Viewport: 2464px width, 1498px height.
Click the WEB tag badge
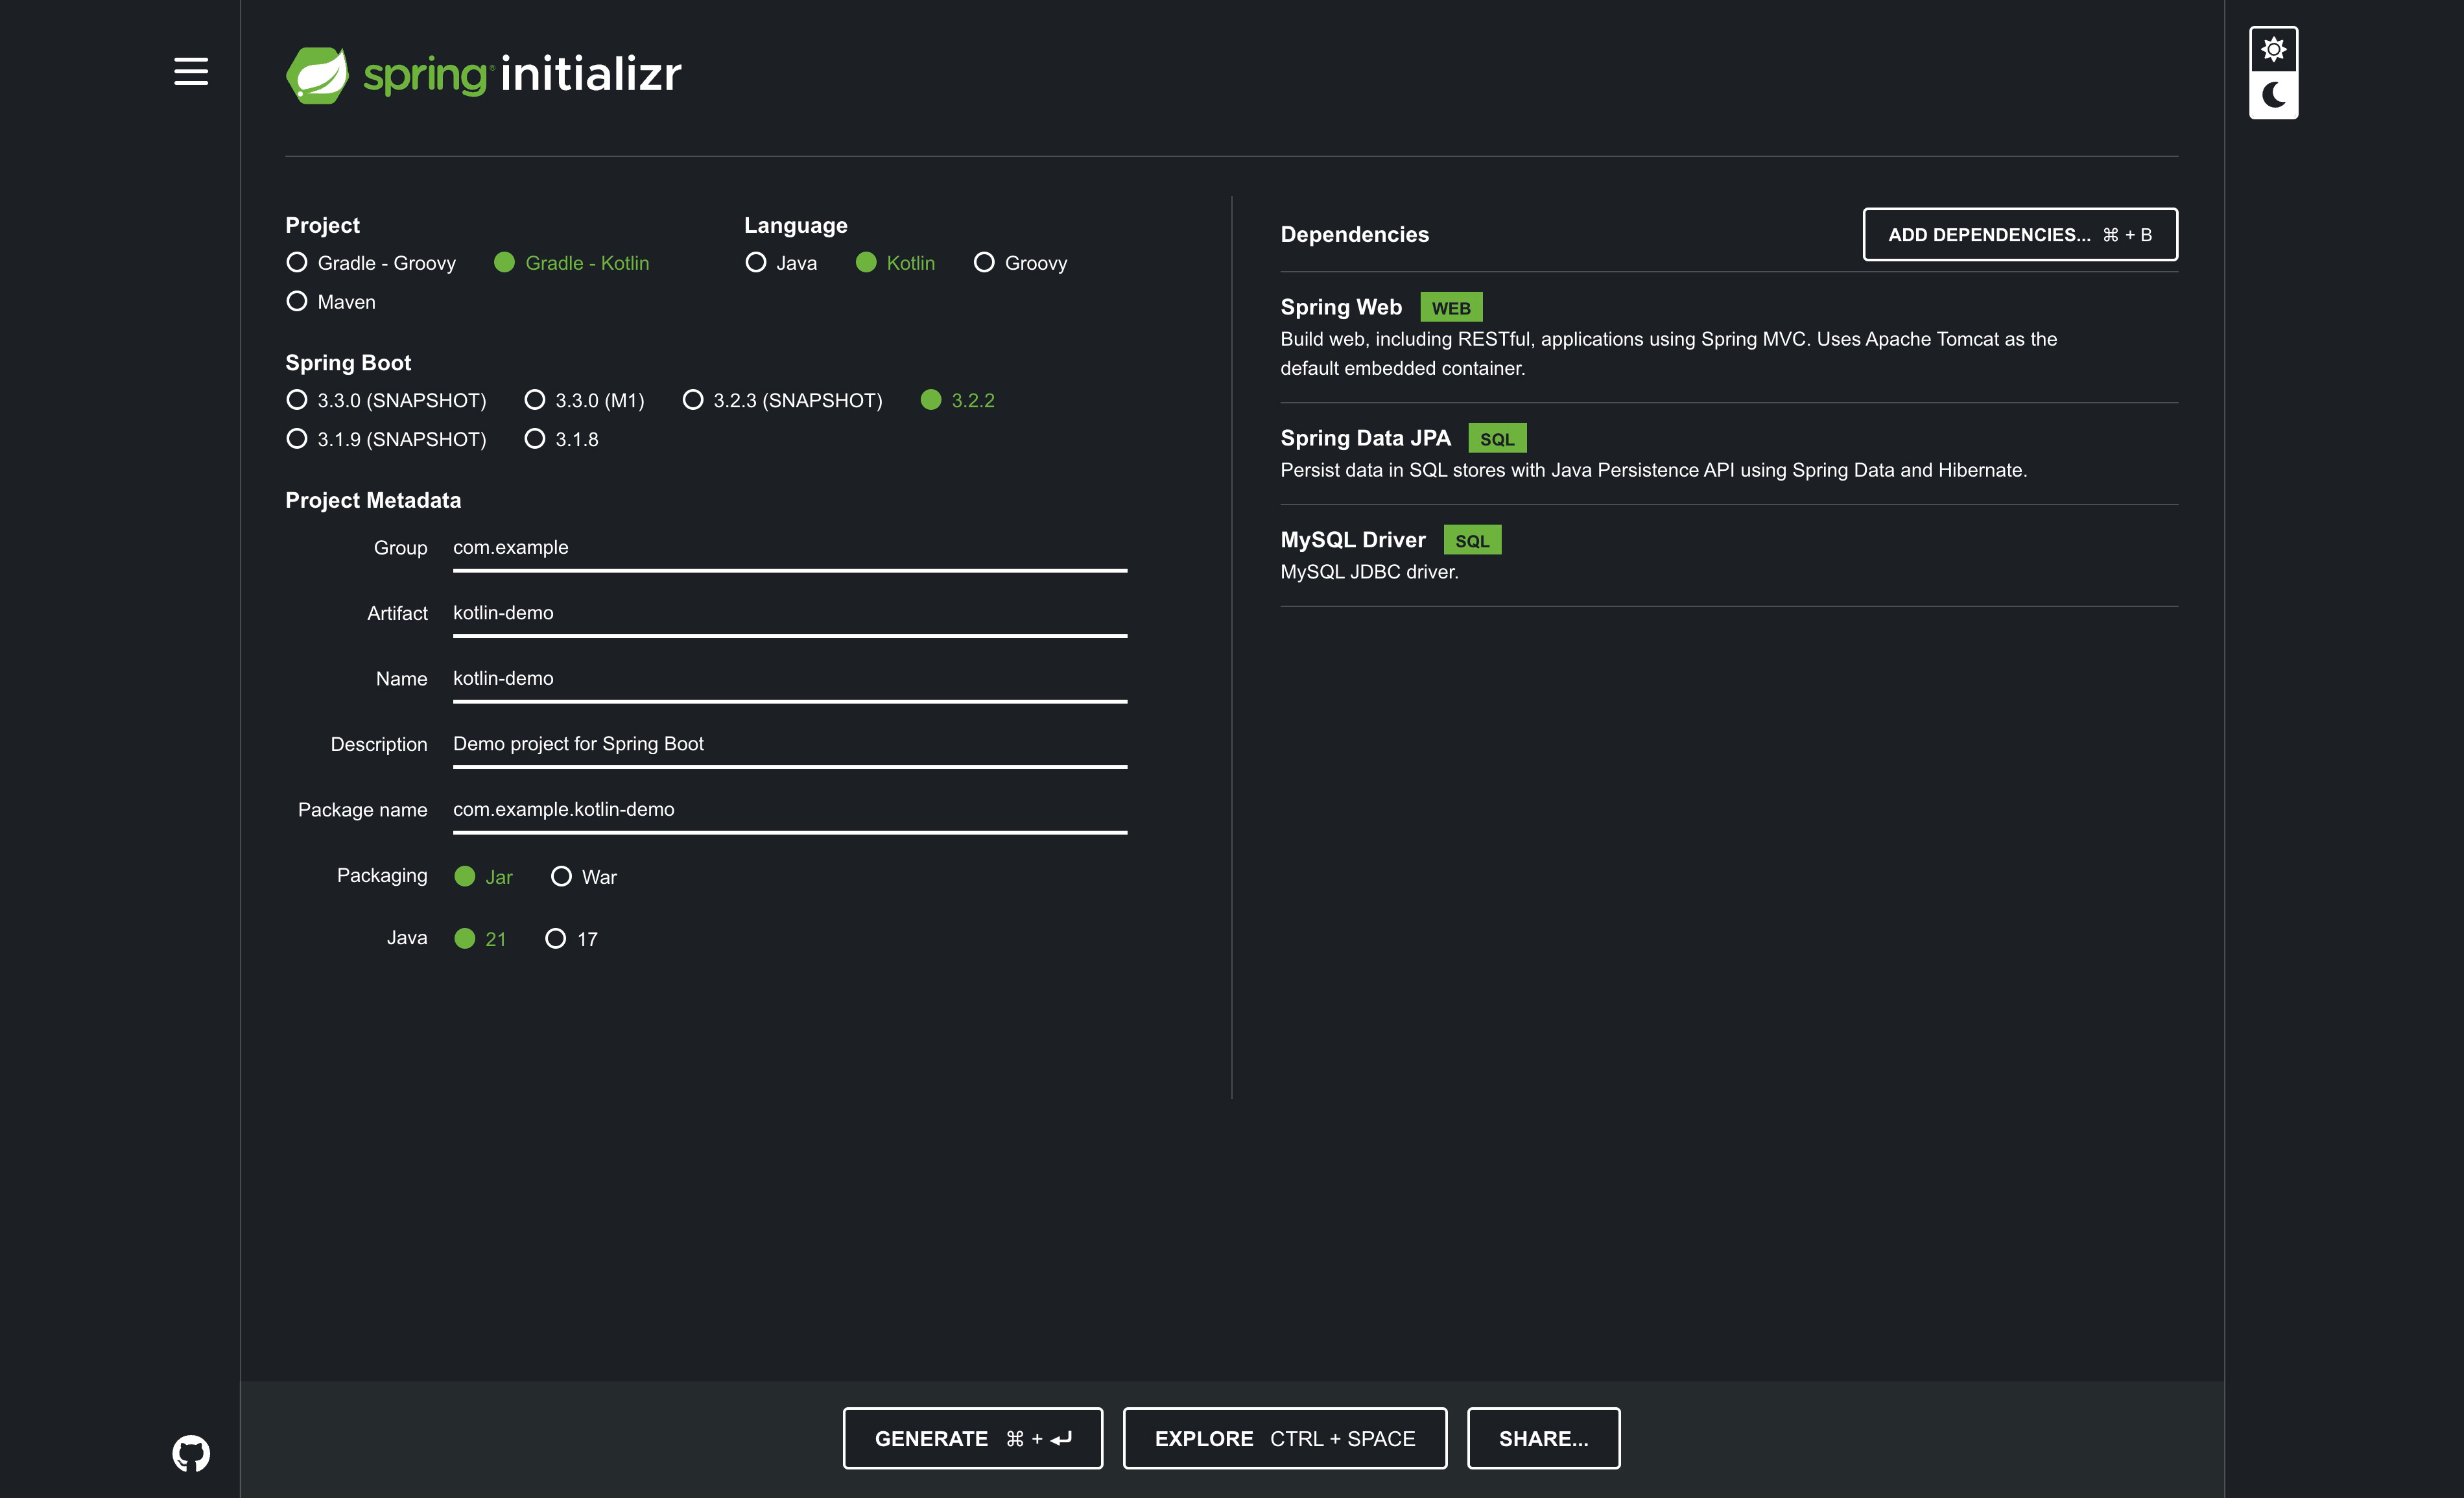pyautogui.click(x=1450, y=308)
